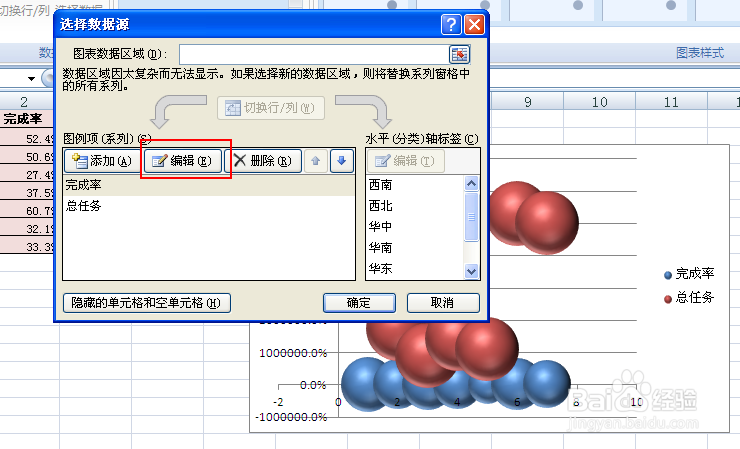740x449 pixels.
Task: Move series down with blue arrow
Action: [342, 161]
